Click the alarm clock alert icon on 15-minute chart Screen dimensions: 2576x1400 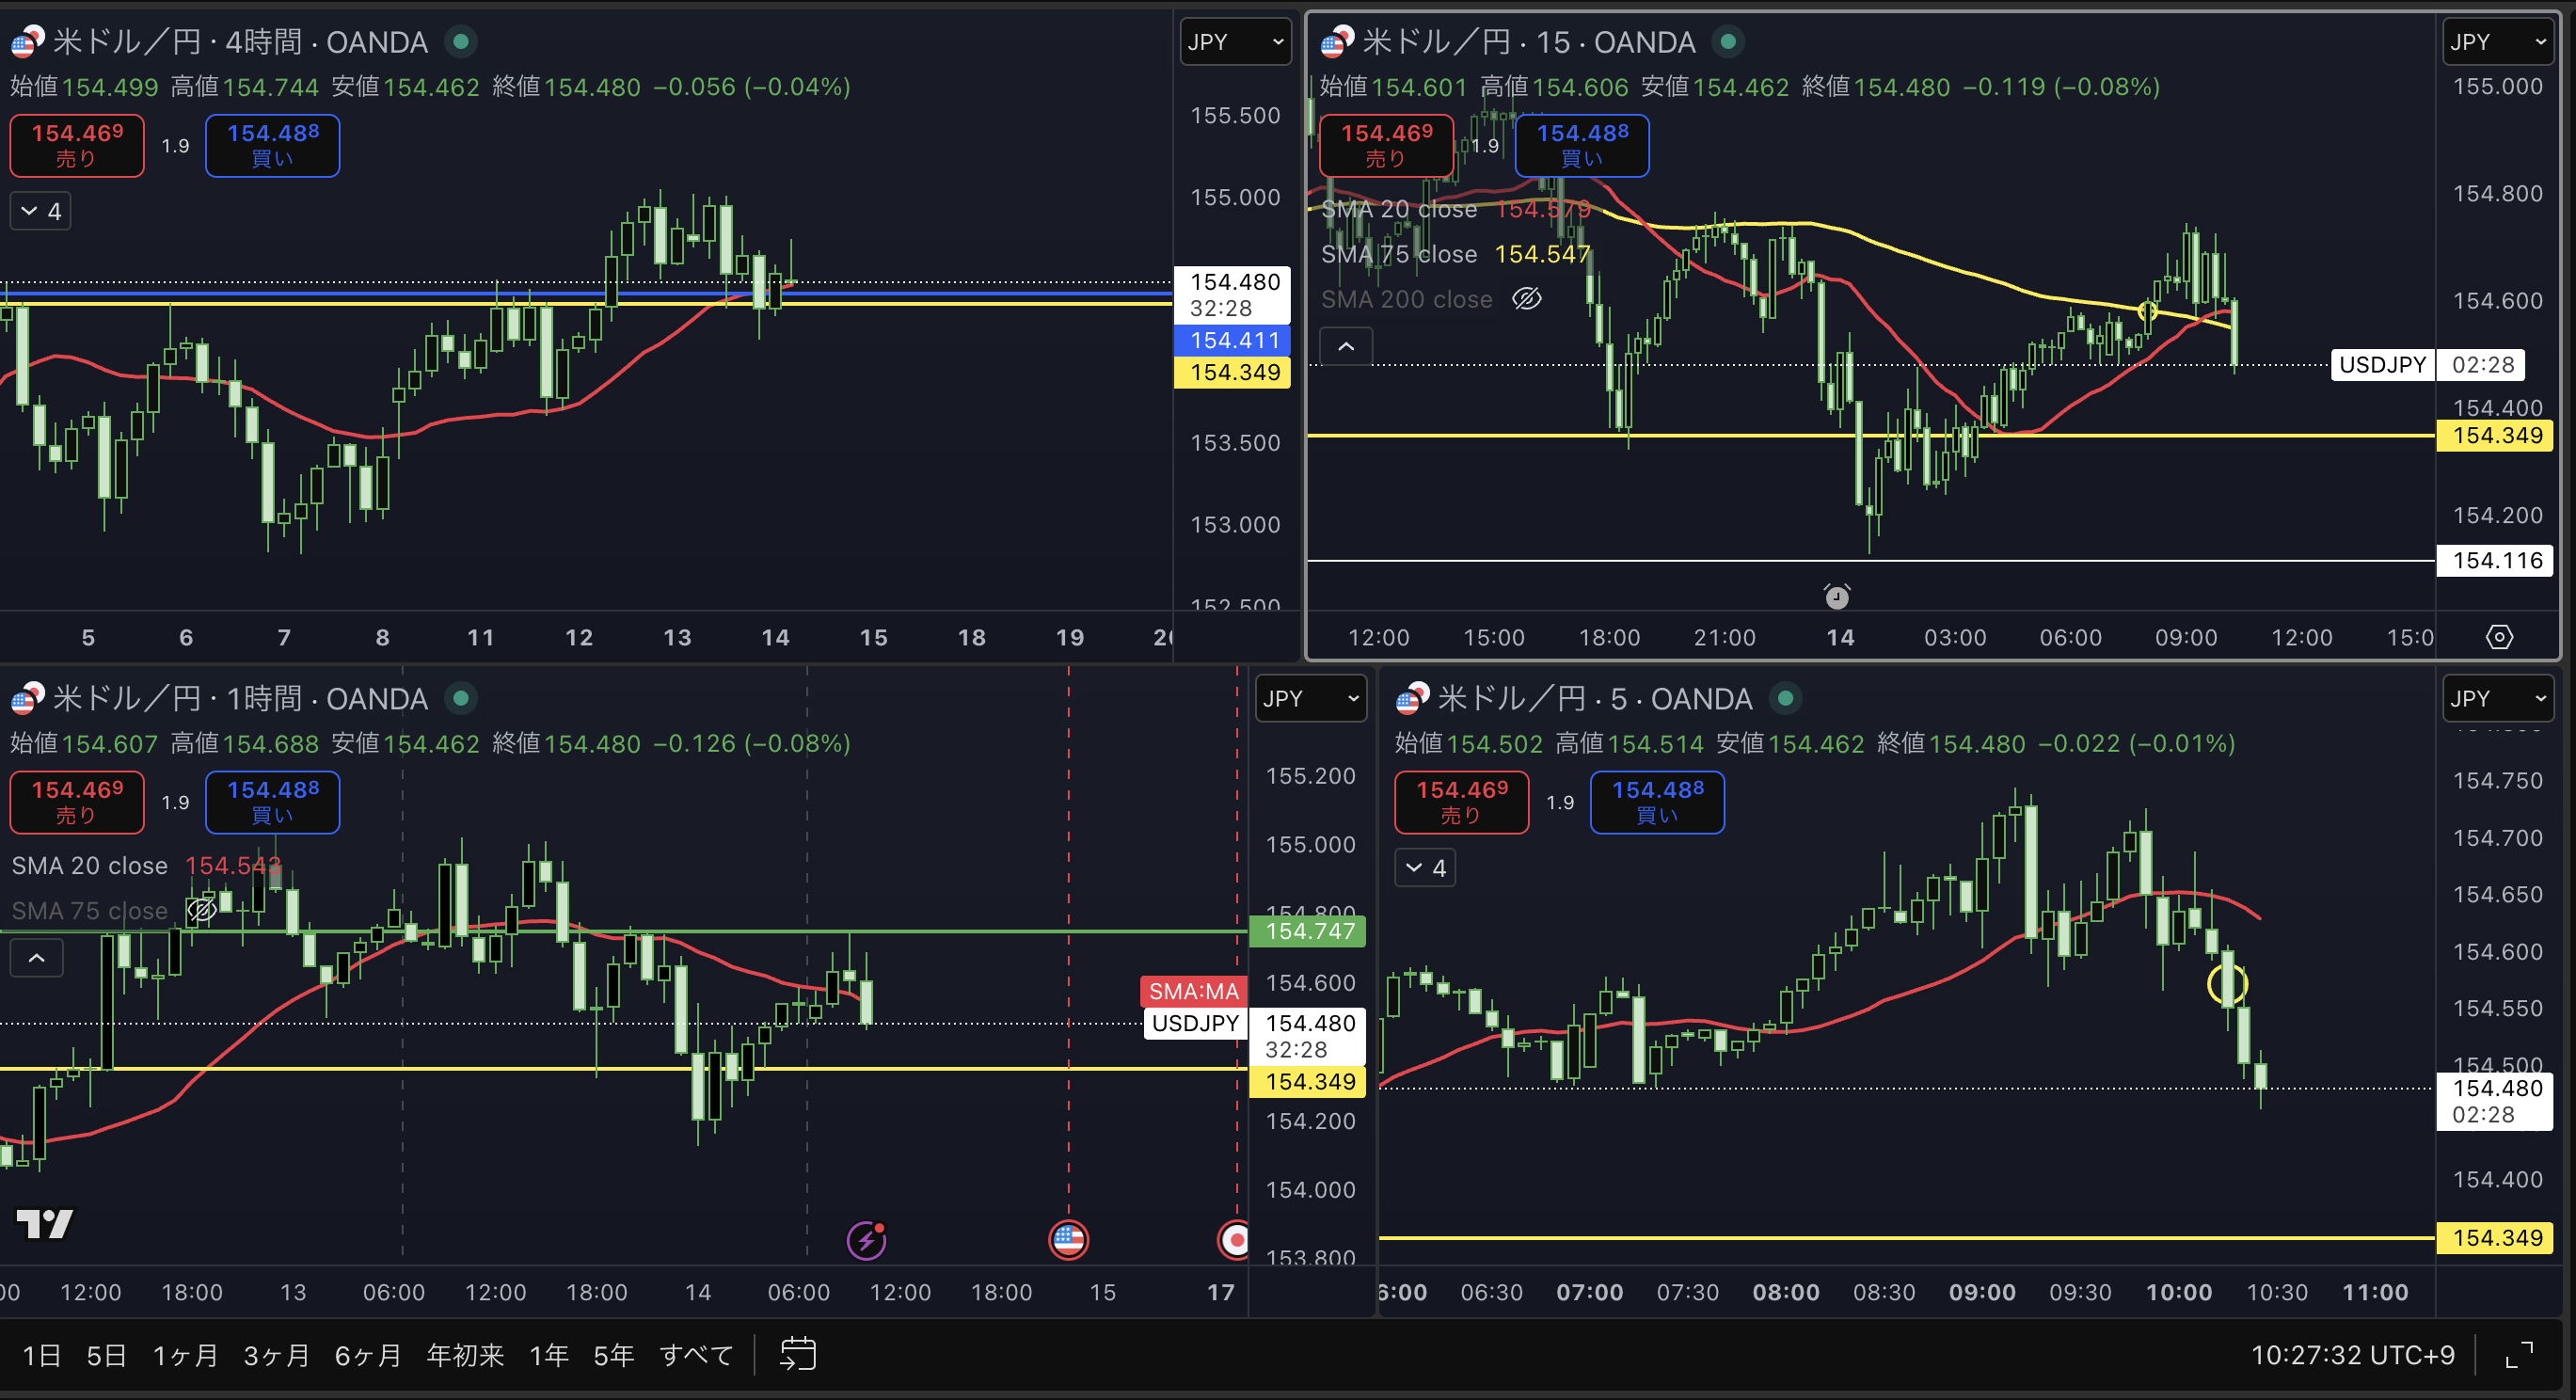[x=1837, y=597]
